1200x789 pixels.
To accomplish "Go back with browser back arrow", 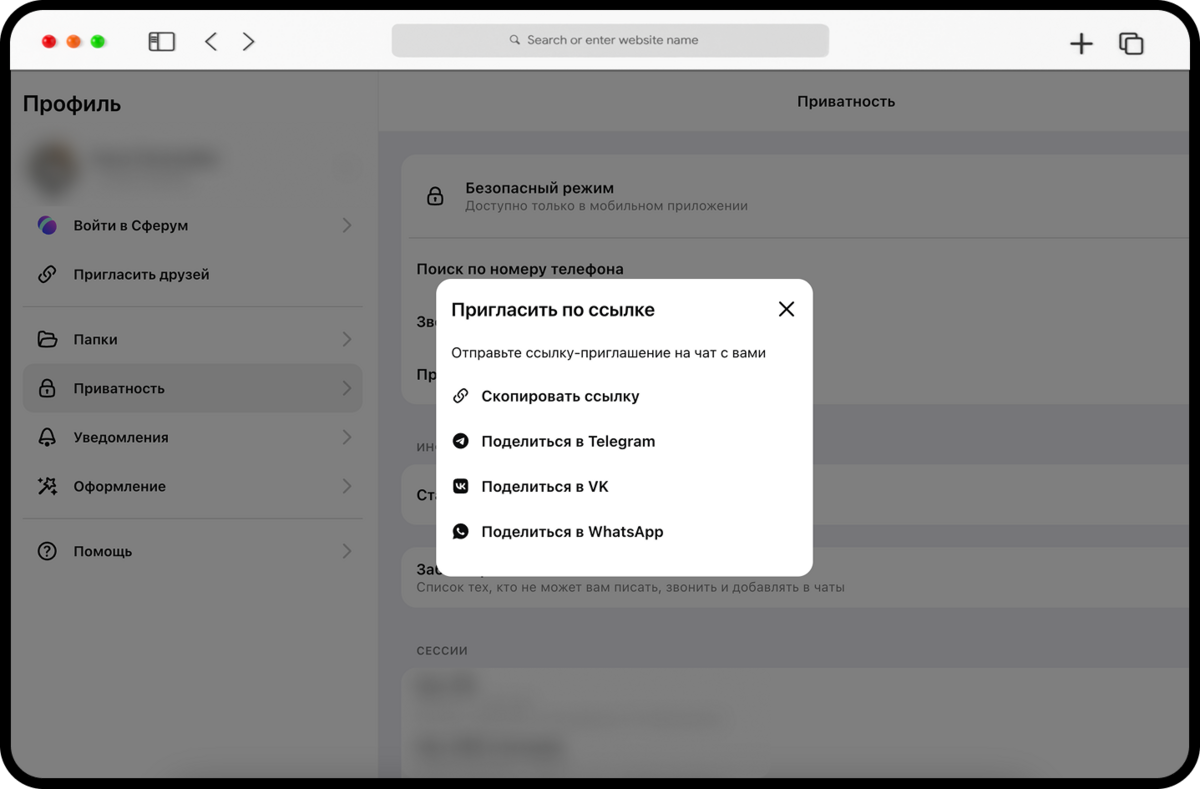I will click(211, 41).
